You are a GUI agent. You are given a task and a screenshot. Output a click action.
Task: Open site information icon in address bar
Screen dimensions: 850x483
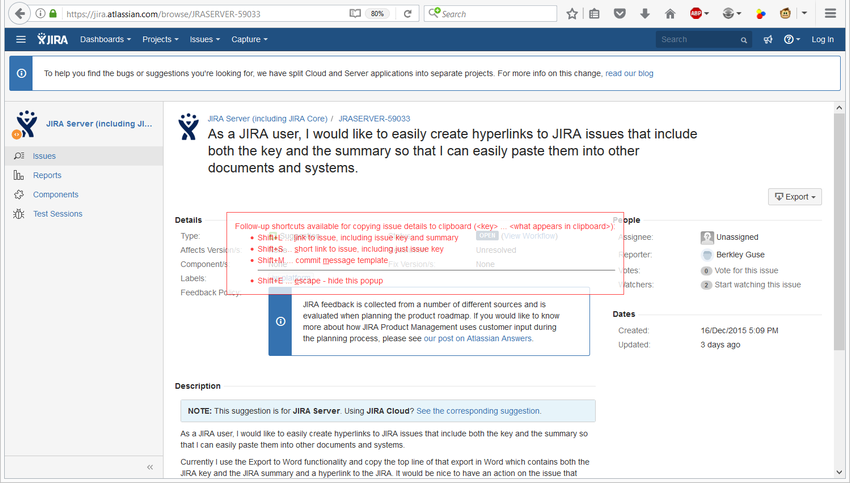point(41,14)
